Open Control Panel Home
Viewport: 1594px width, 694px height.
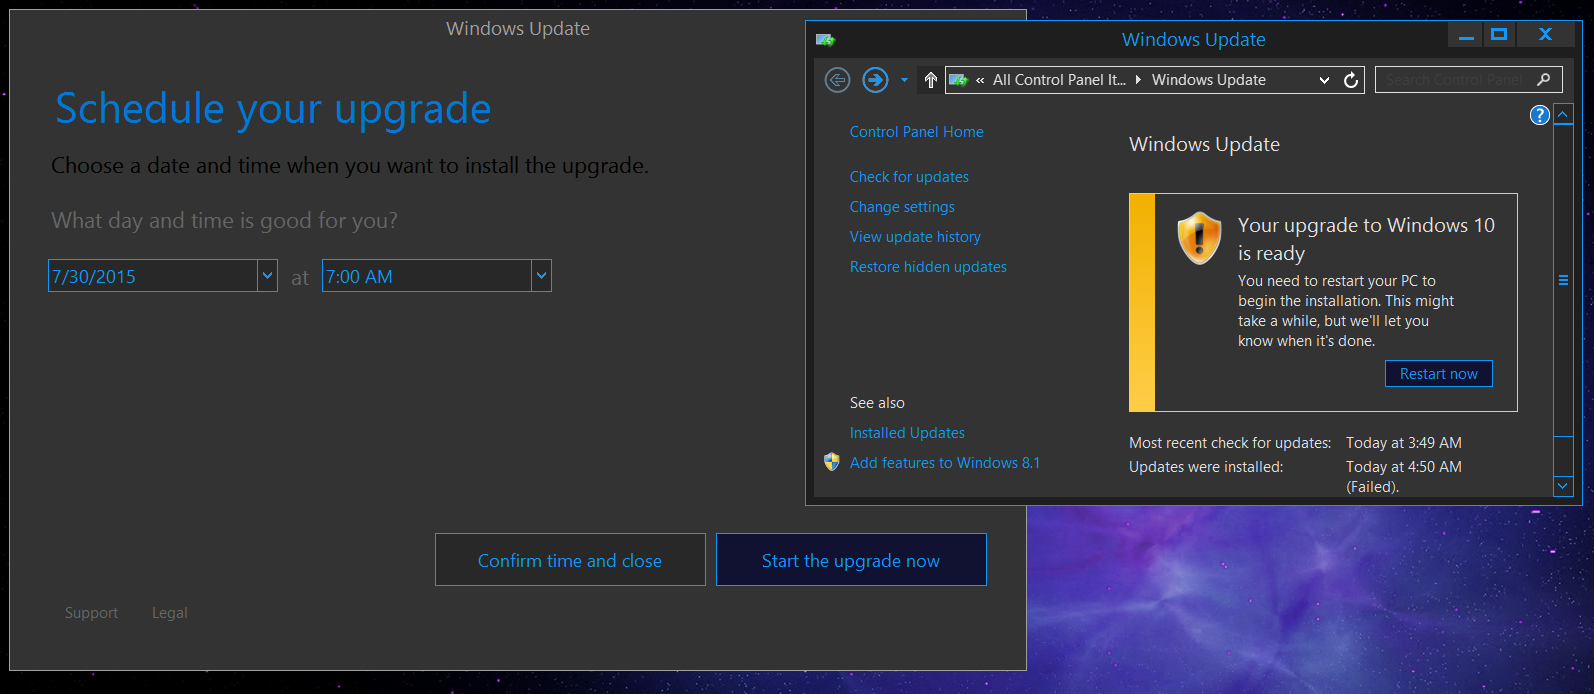point(916,132)
